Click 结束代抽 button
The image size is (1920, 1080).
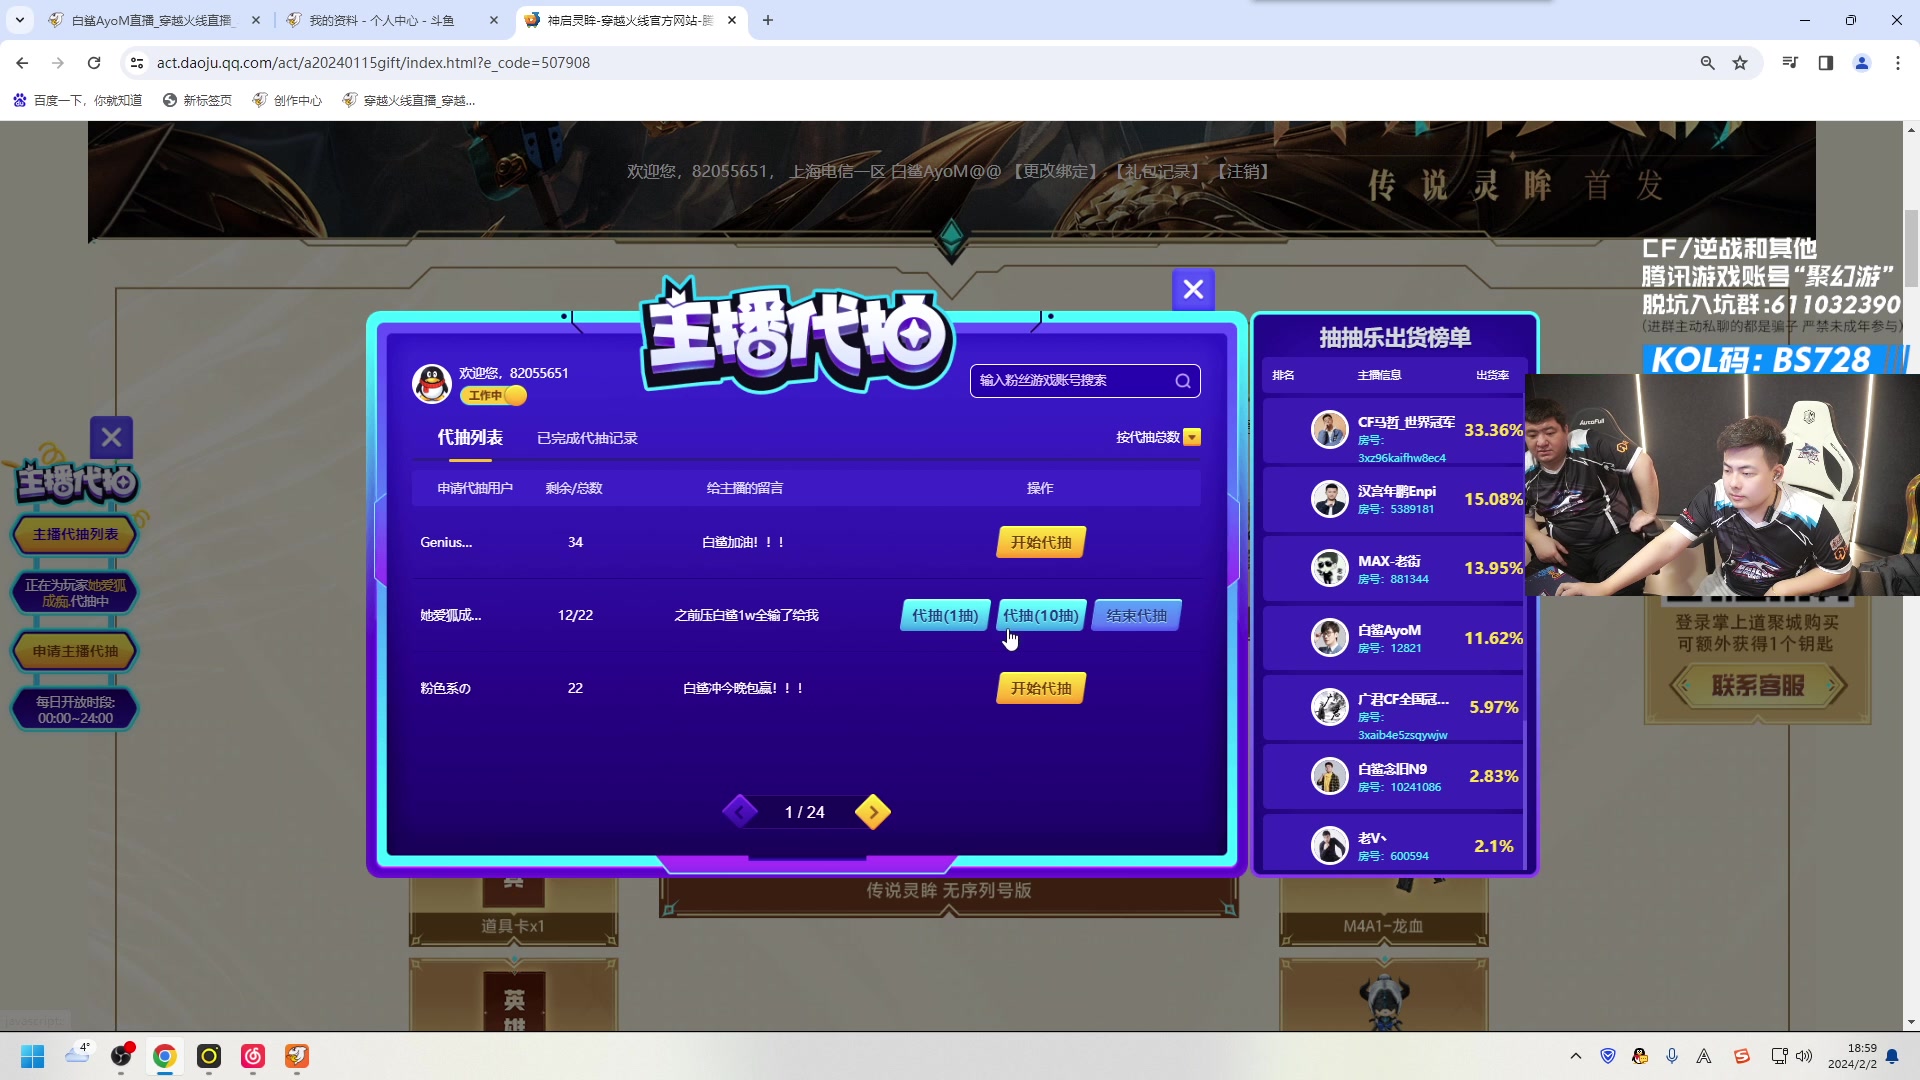tap(1137, 615)
